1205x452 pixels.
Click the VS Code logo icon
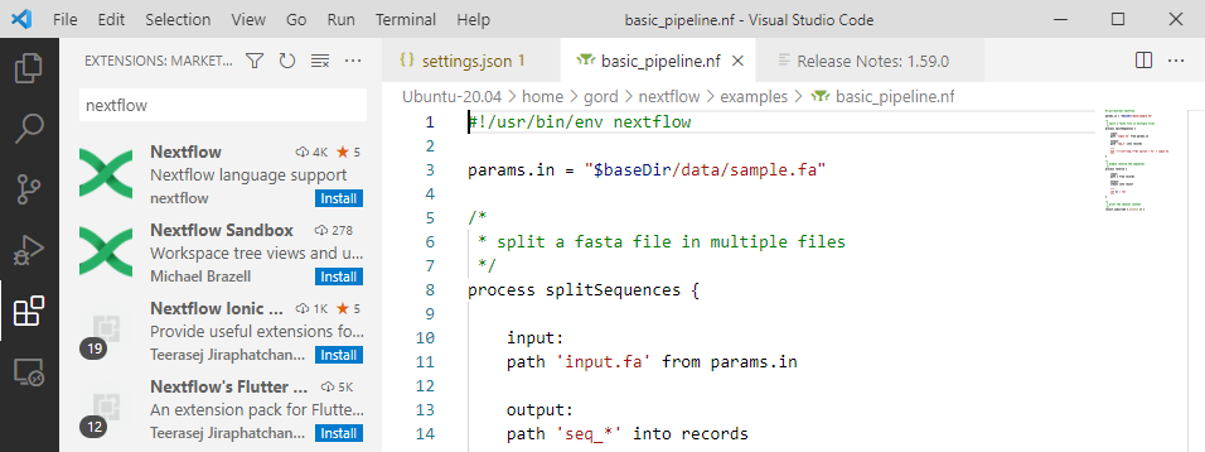(22, 19)
